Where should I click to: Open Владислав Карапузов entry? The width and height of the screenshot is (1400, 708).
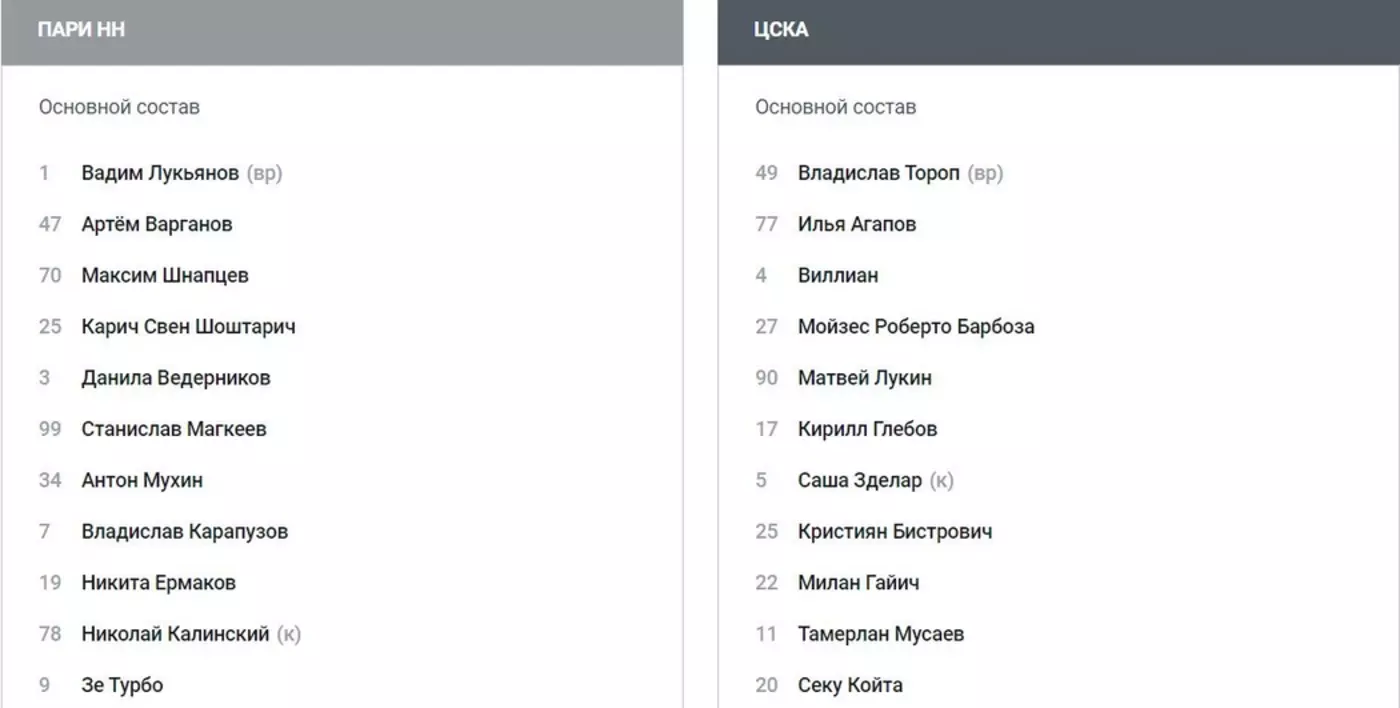click(185, 531)
